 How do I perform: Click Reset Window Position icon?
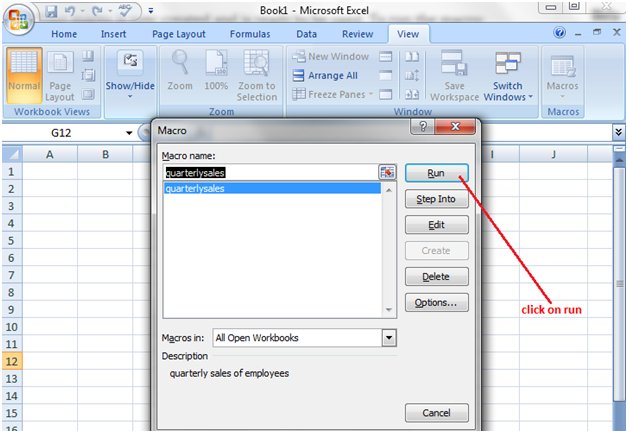[x=412, y=95]
